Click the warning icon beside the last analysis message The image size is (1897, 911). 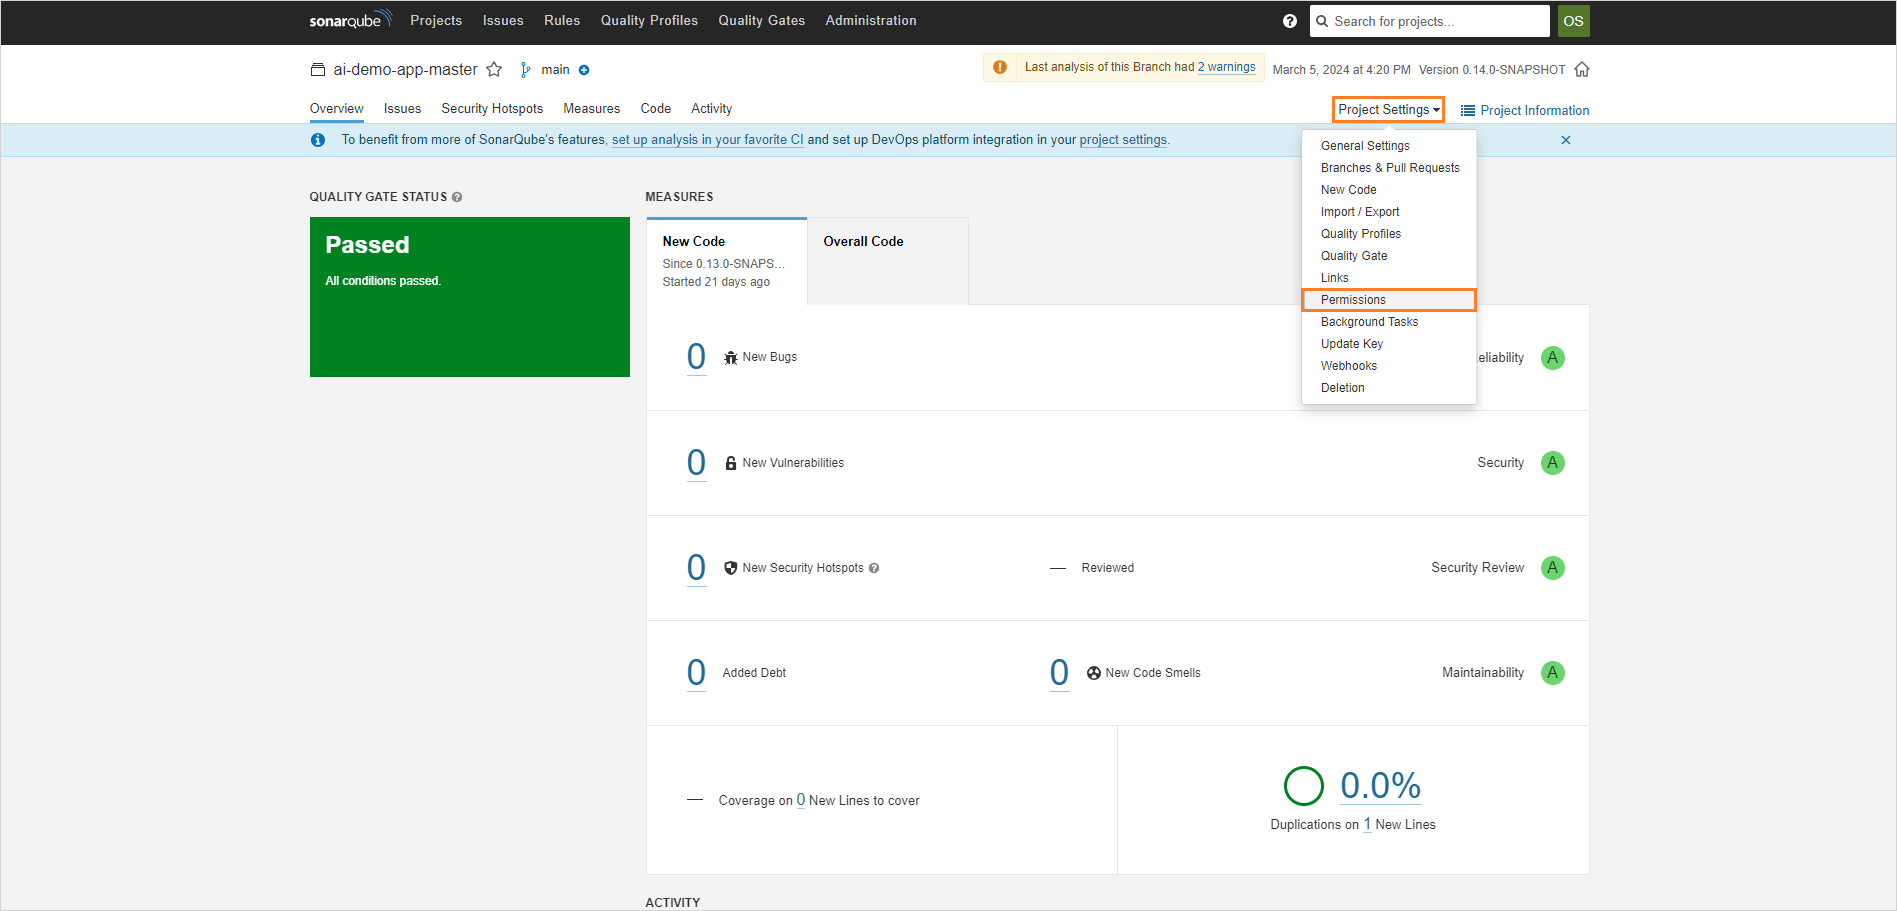[1000, 67]
